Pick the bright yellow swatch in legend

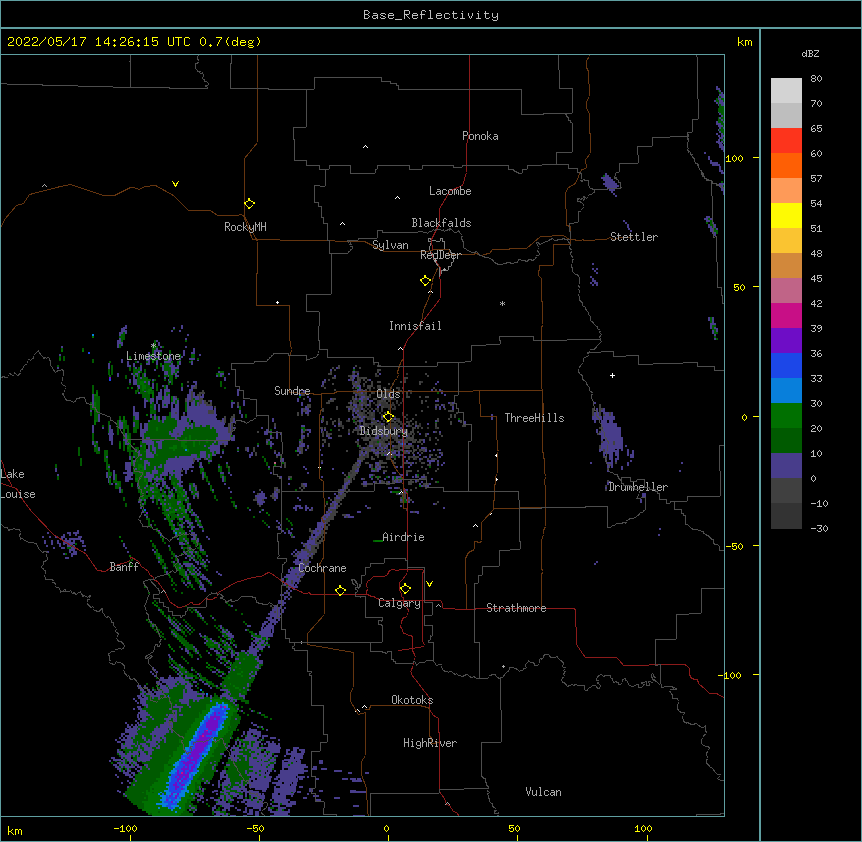[786, 215]
